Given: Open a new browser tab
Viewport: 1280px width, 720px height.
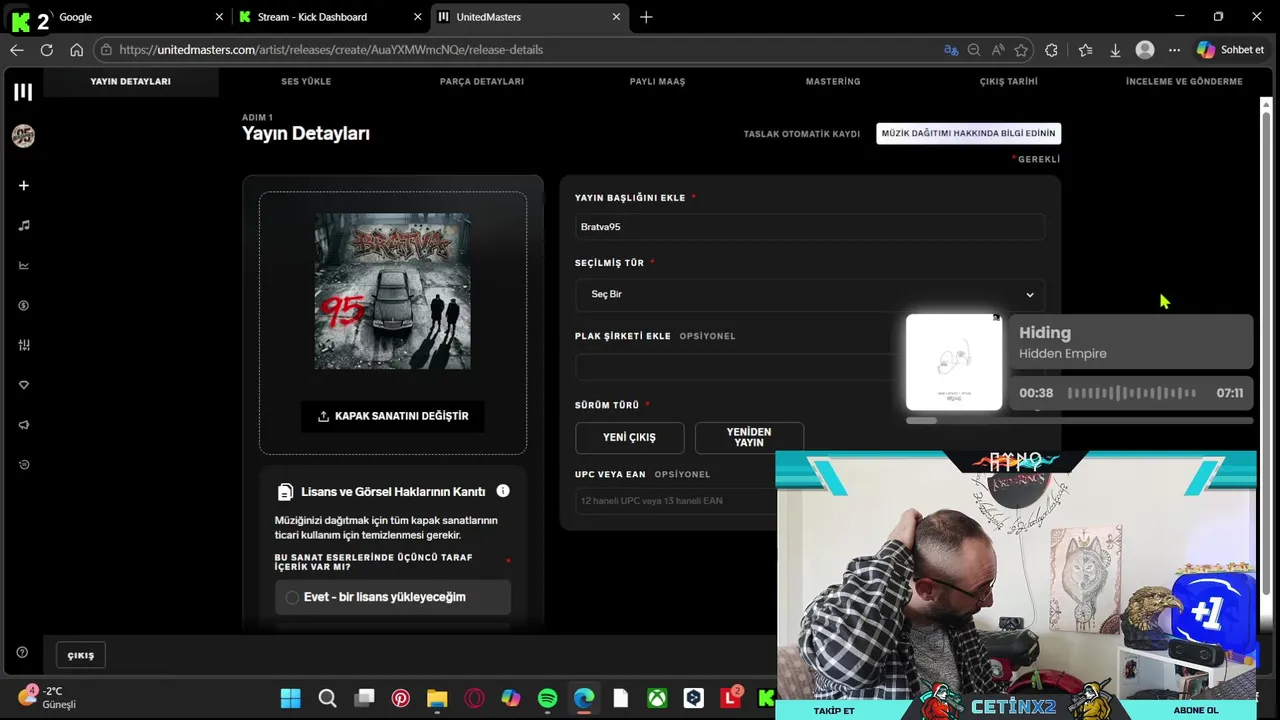Looking at the screenshot, I should point(646,17).
